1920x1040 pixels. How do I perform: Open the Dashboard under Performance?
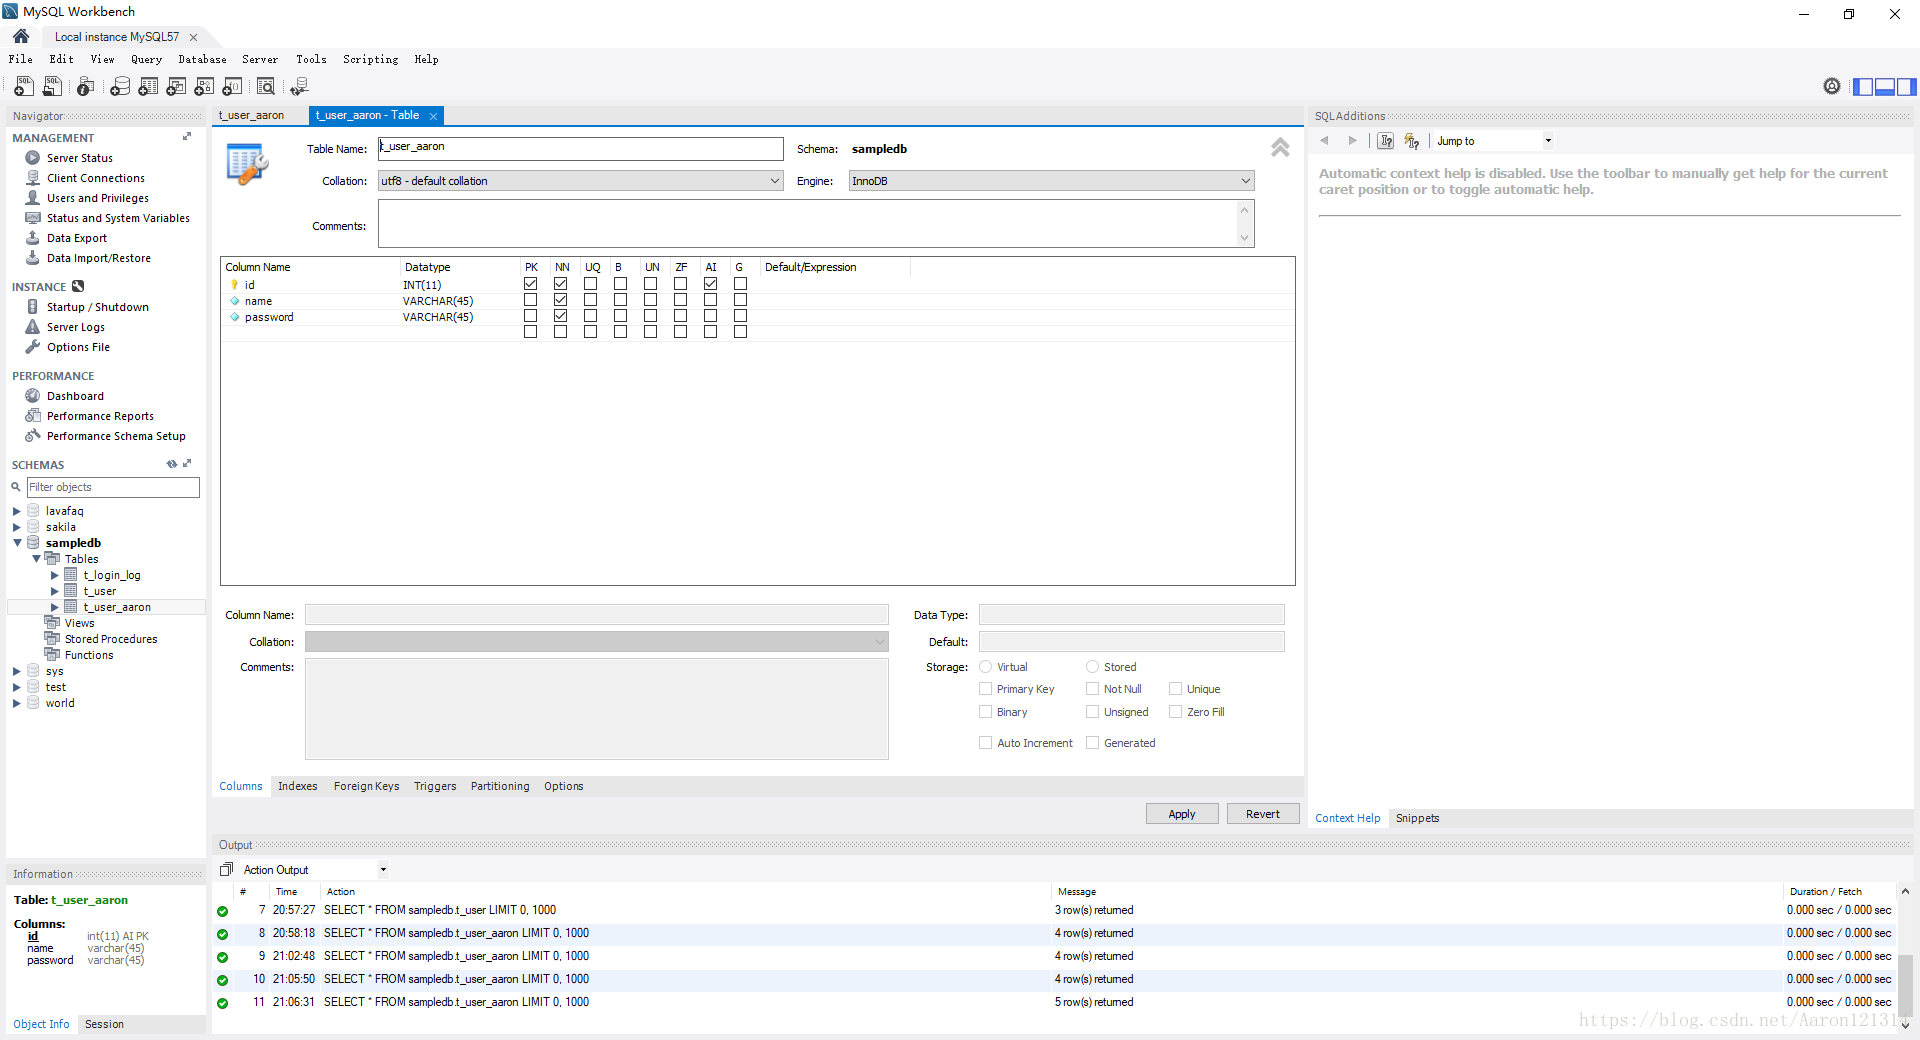75,396
